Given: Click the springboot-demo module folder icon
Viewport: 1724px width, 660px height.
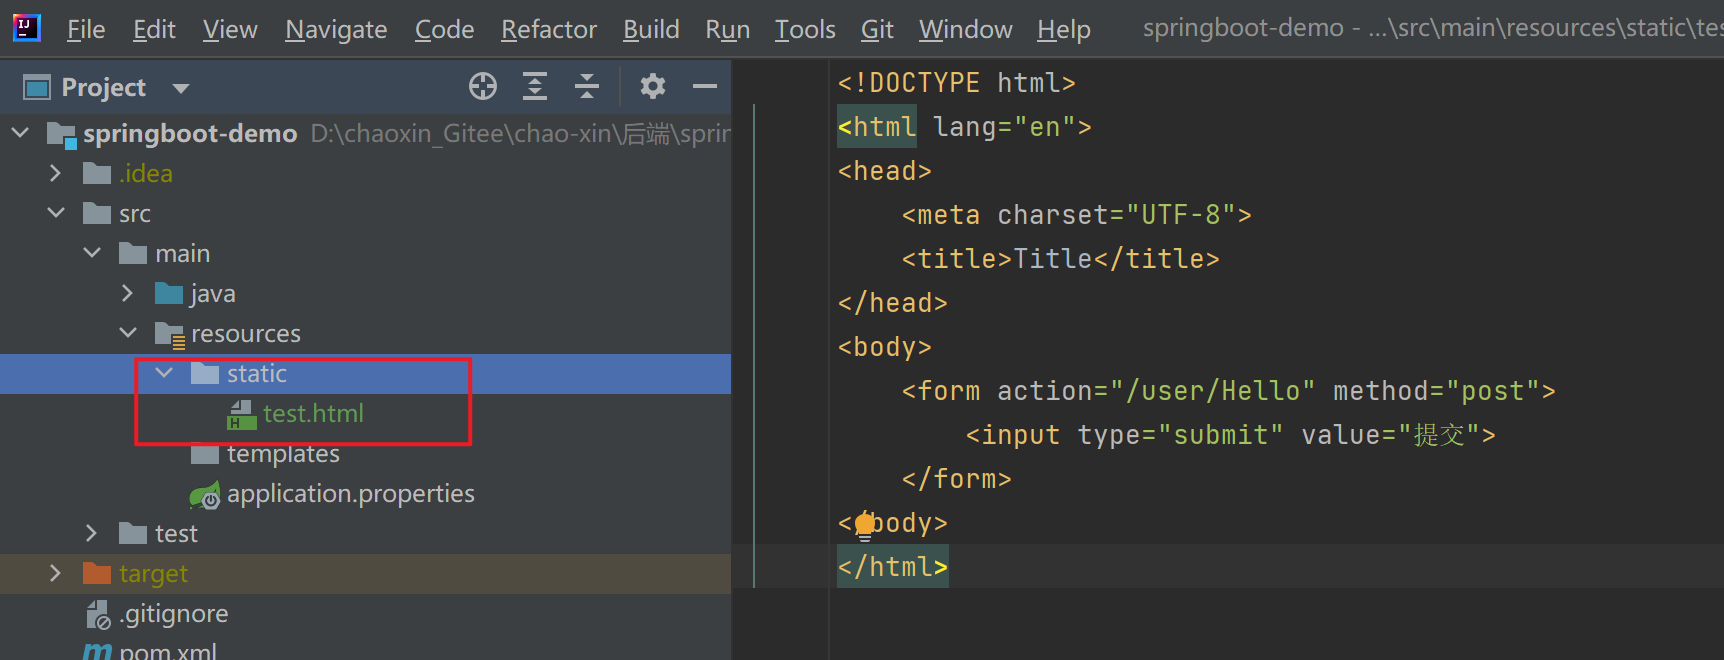Looking at the screenshot, I should click(62, 134).
